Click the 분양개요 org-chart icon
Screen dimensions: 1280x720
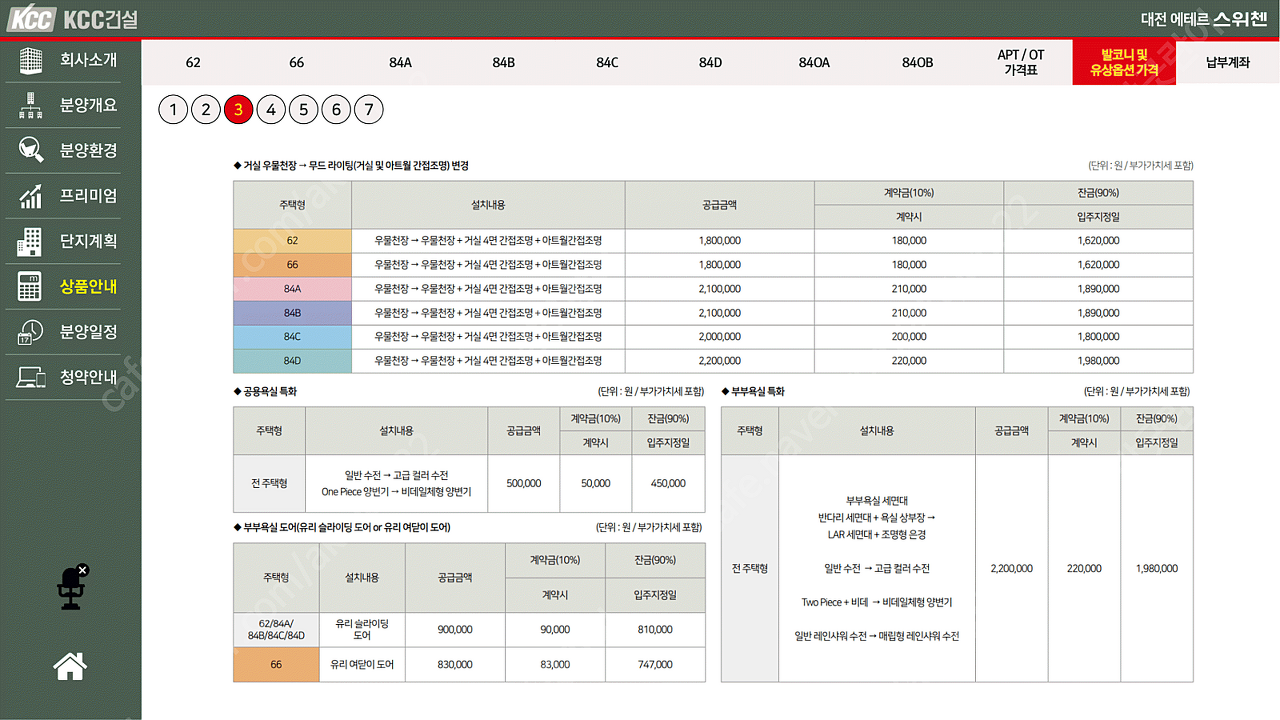pos(31,105)
